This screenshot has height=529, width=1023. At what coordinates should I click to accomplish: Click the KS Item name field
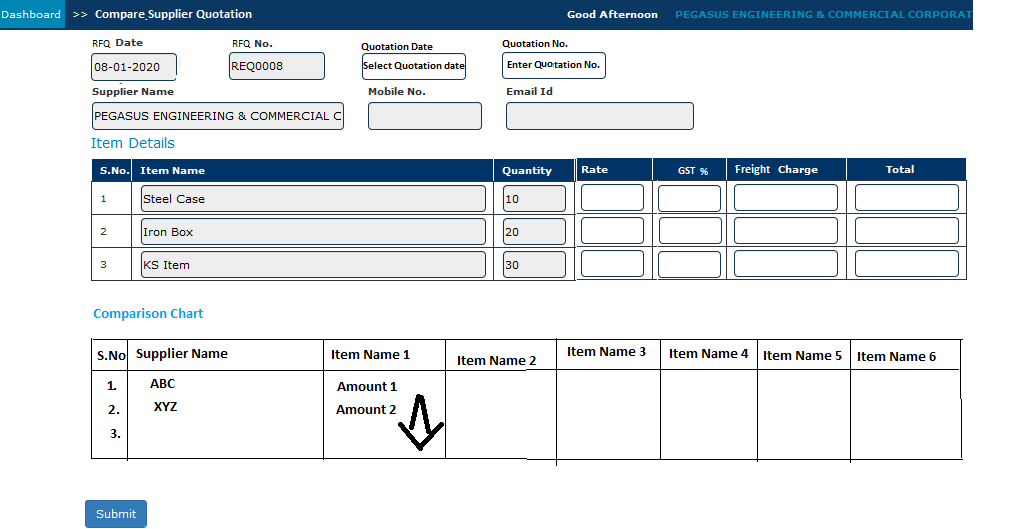coord(313,265)
